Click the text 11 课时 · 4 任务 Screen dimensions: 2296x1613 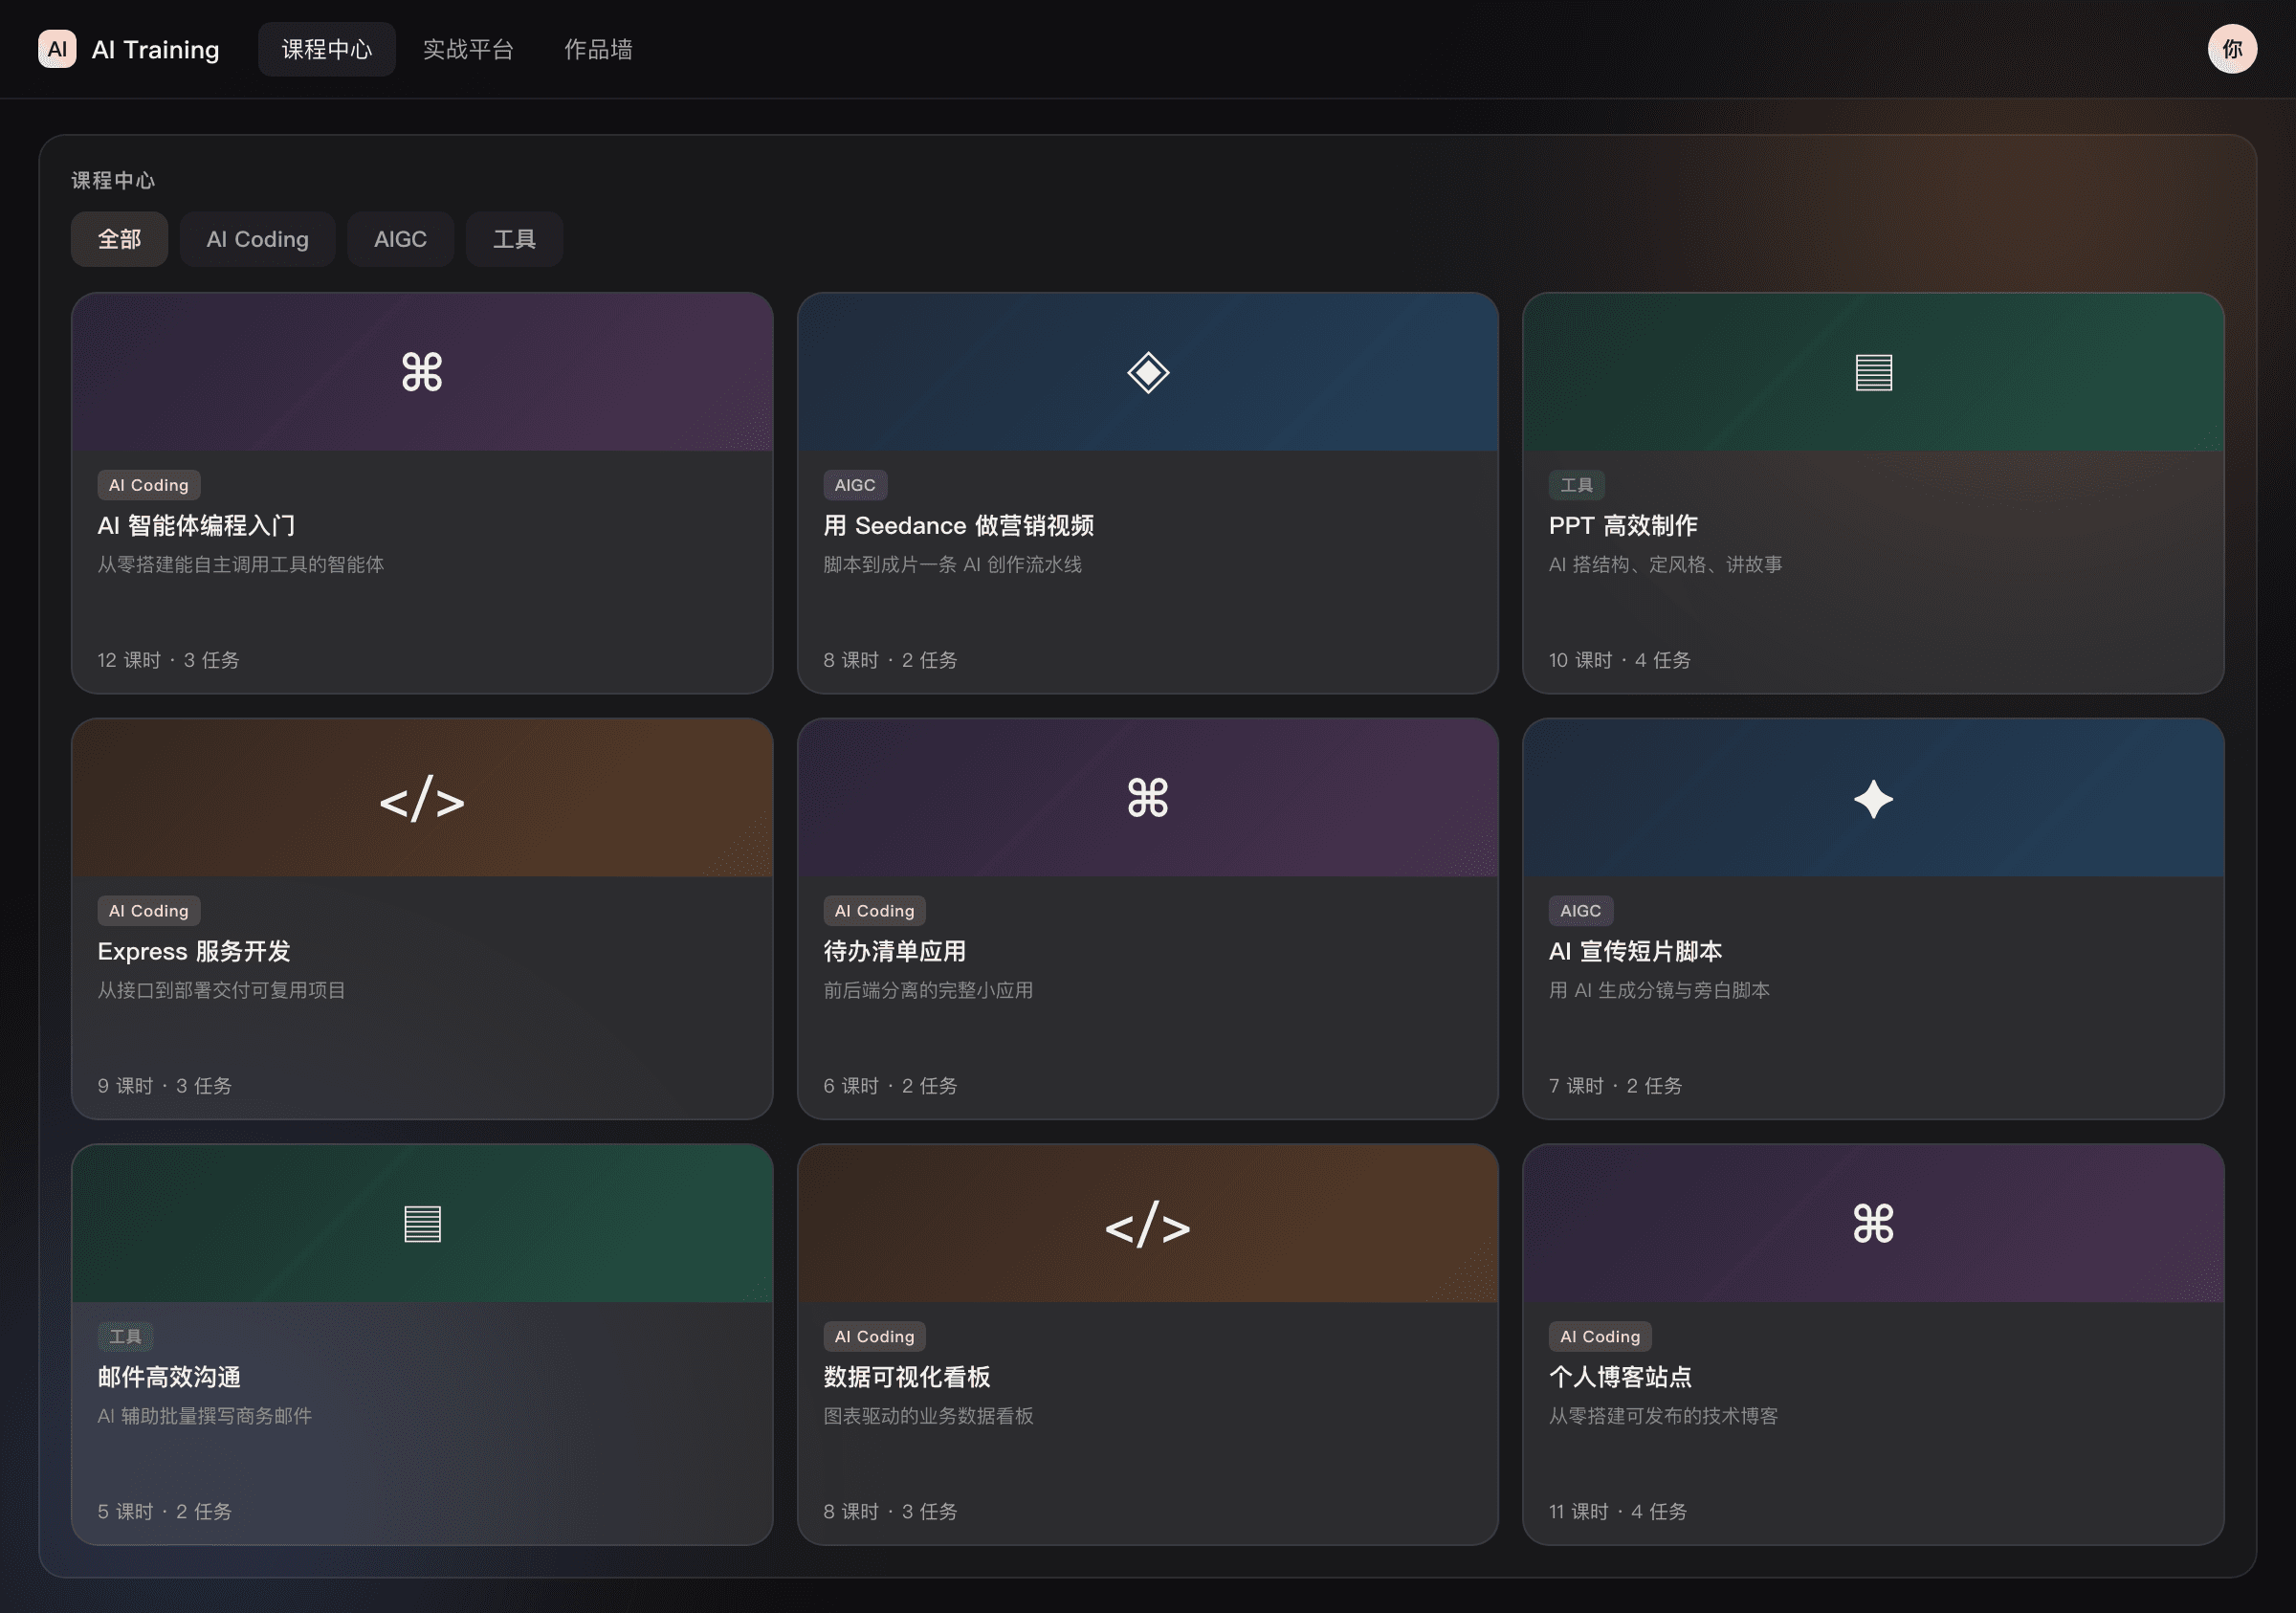point(1618,1512)
